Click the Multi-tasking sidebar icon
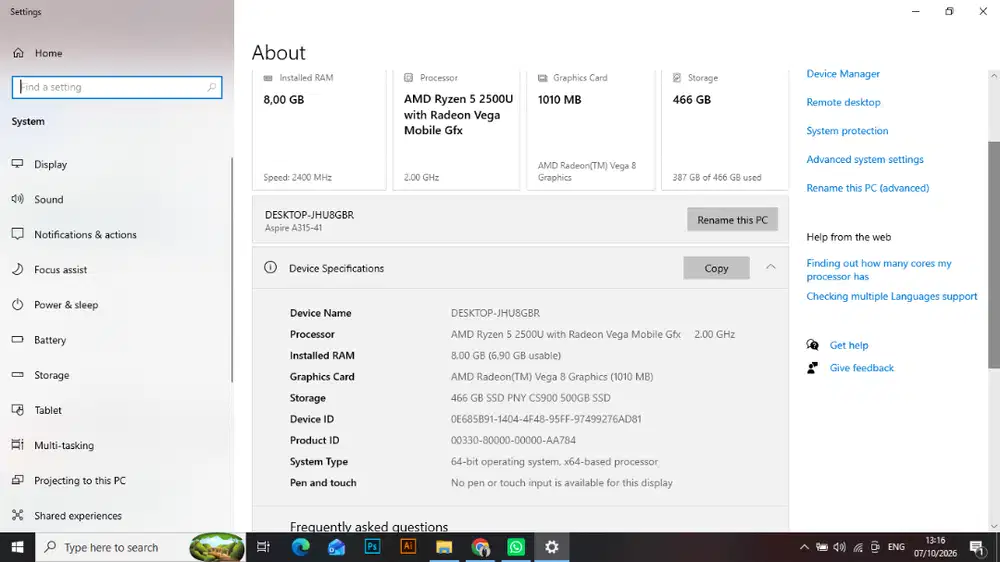This screenshot has width=1000, height=562. (17, 445)
